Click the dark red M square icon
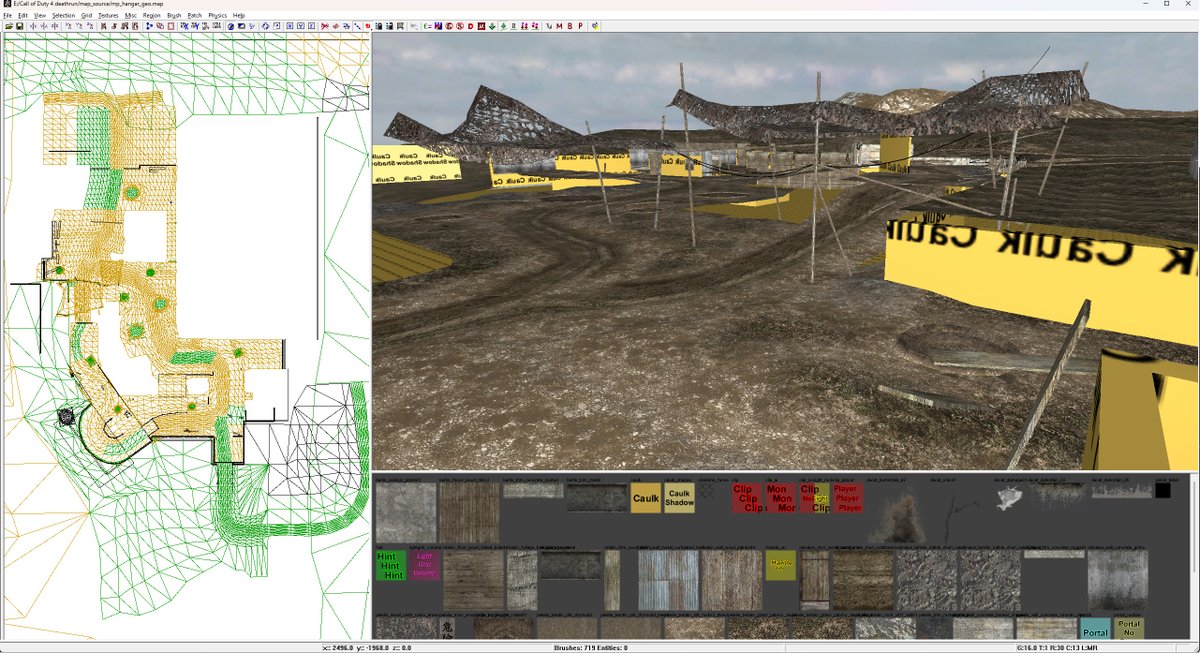This screenshot has width=1200, height=653. (x=482, y=26)
